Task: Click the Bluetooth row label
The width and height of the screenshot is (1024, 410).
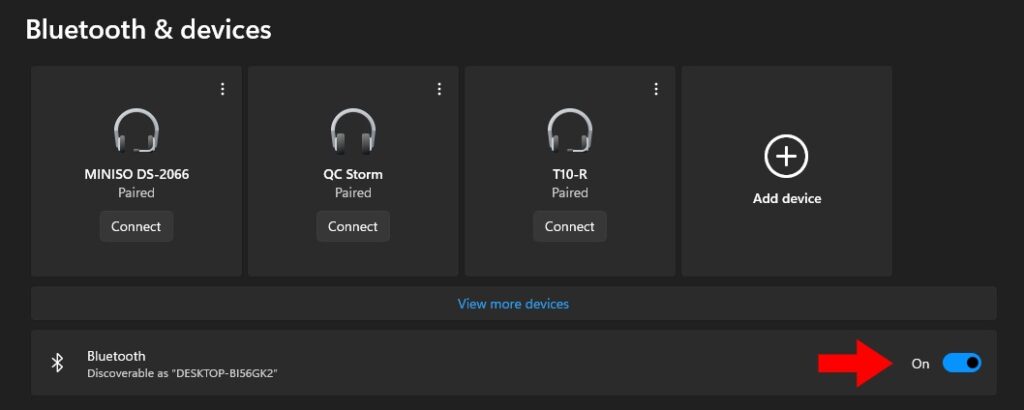Action: [x=116, y=355]
